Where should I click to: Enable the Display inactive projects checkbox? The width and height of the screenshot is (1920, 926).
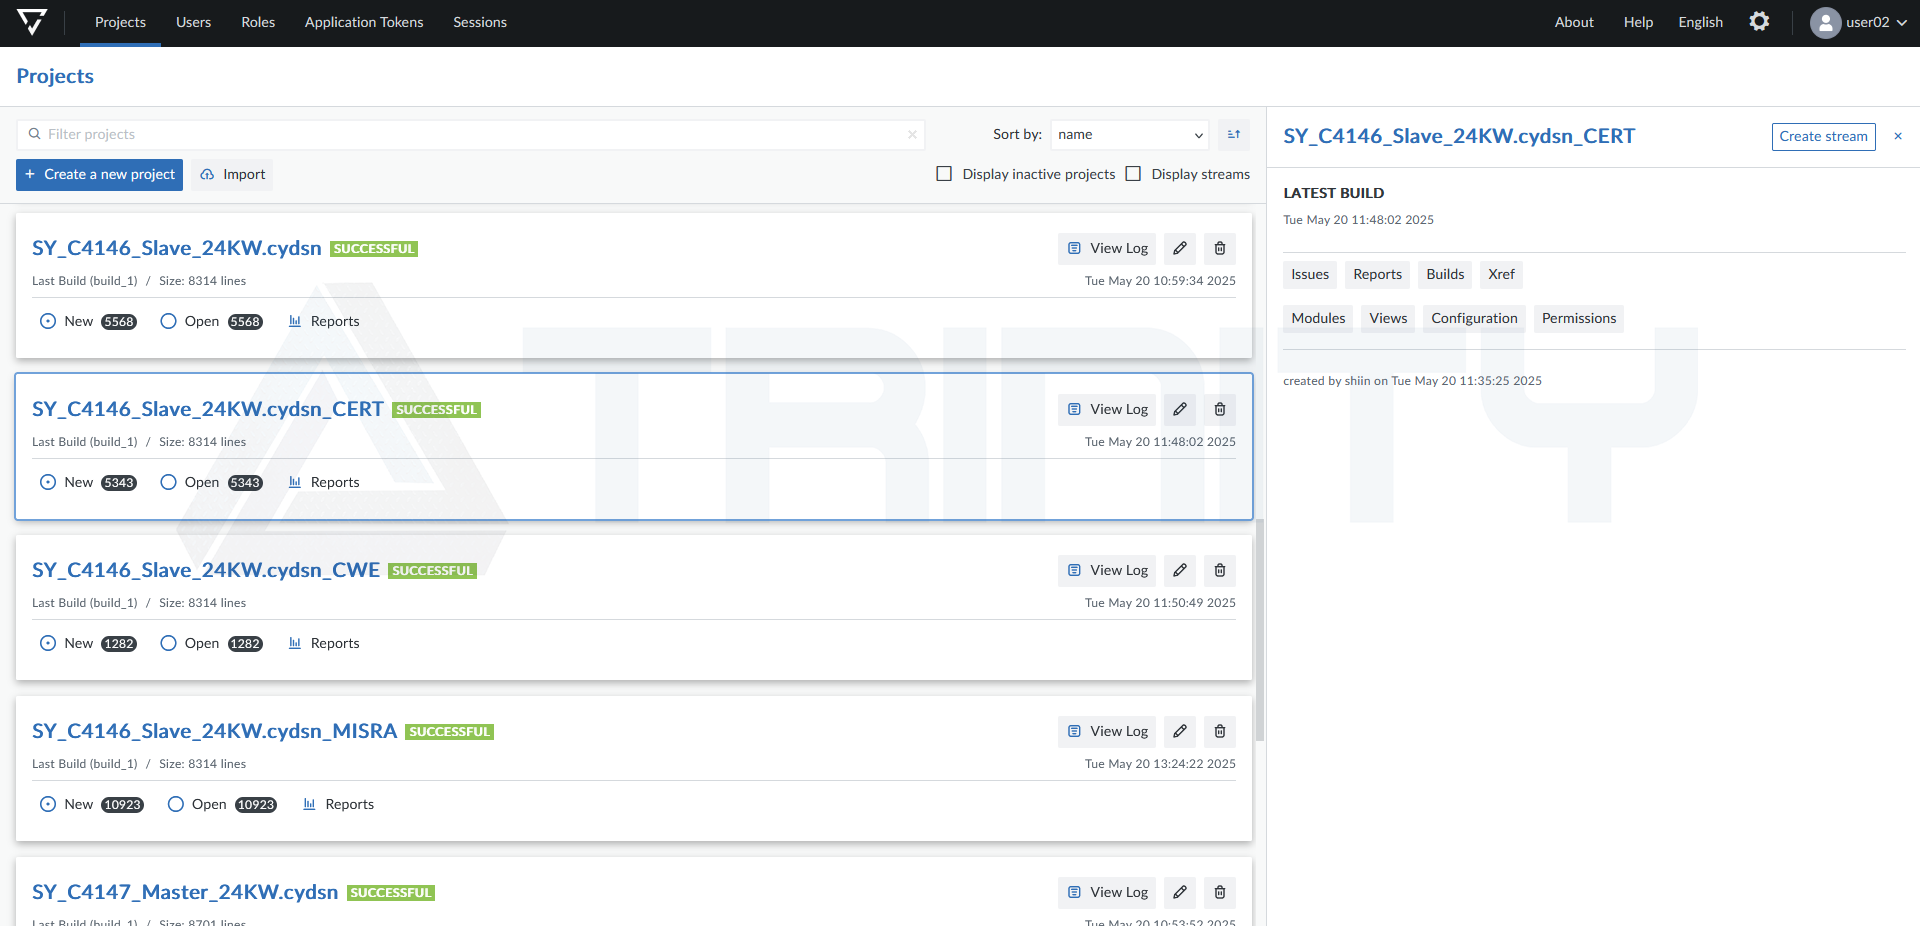coord(944,174)
